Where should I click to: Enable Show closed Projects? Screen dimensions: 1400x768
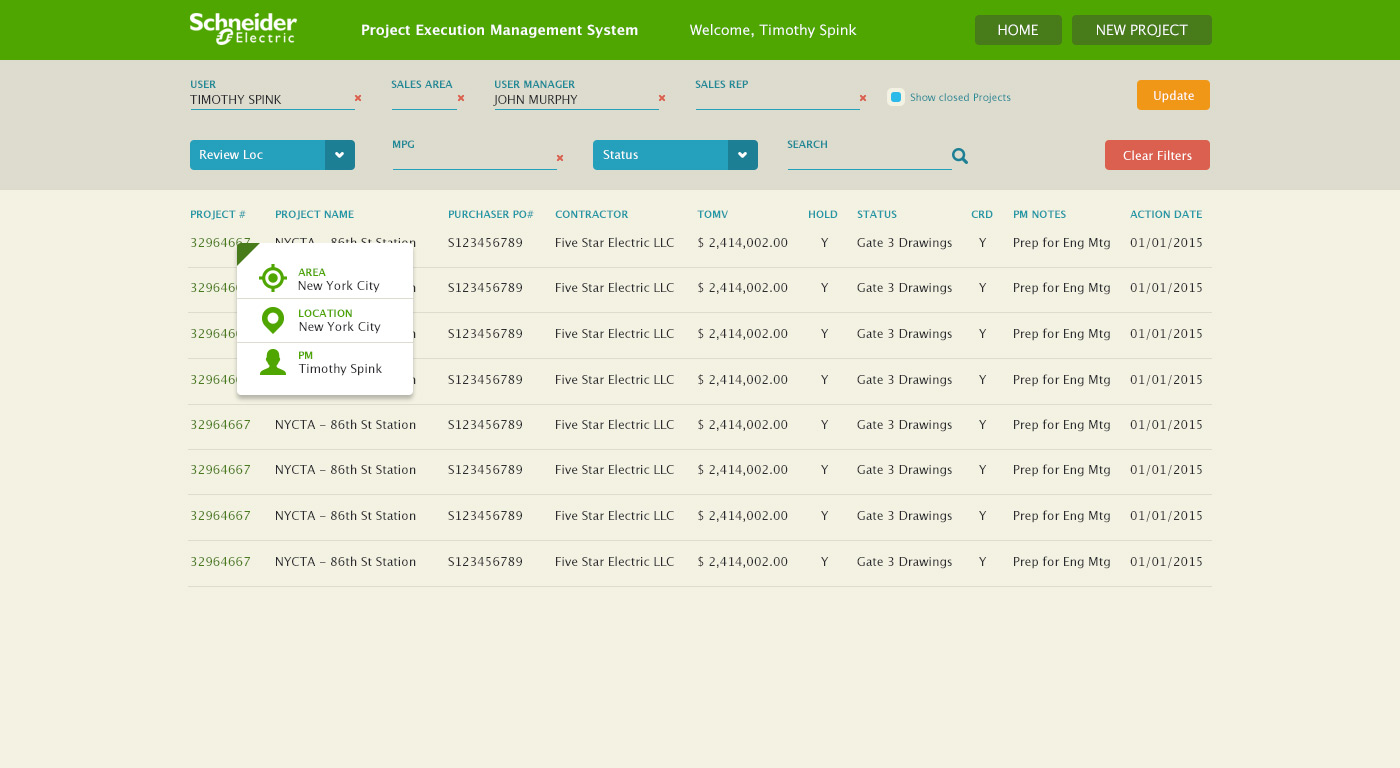tap(895, 96)
